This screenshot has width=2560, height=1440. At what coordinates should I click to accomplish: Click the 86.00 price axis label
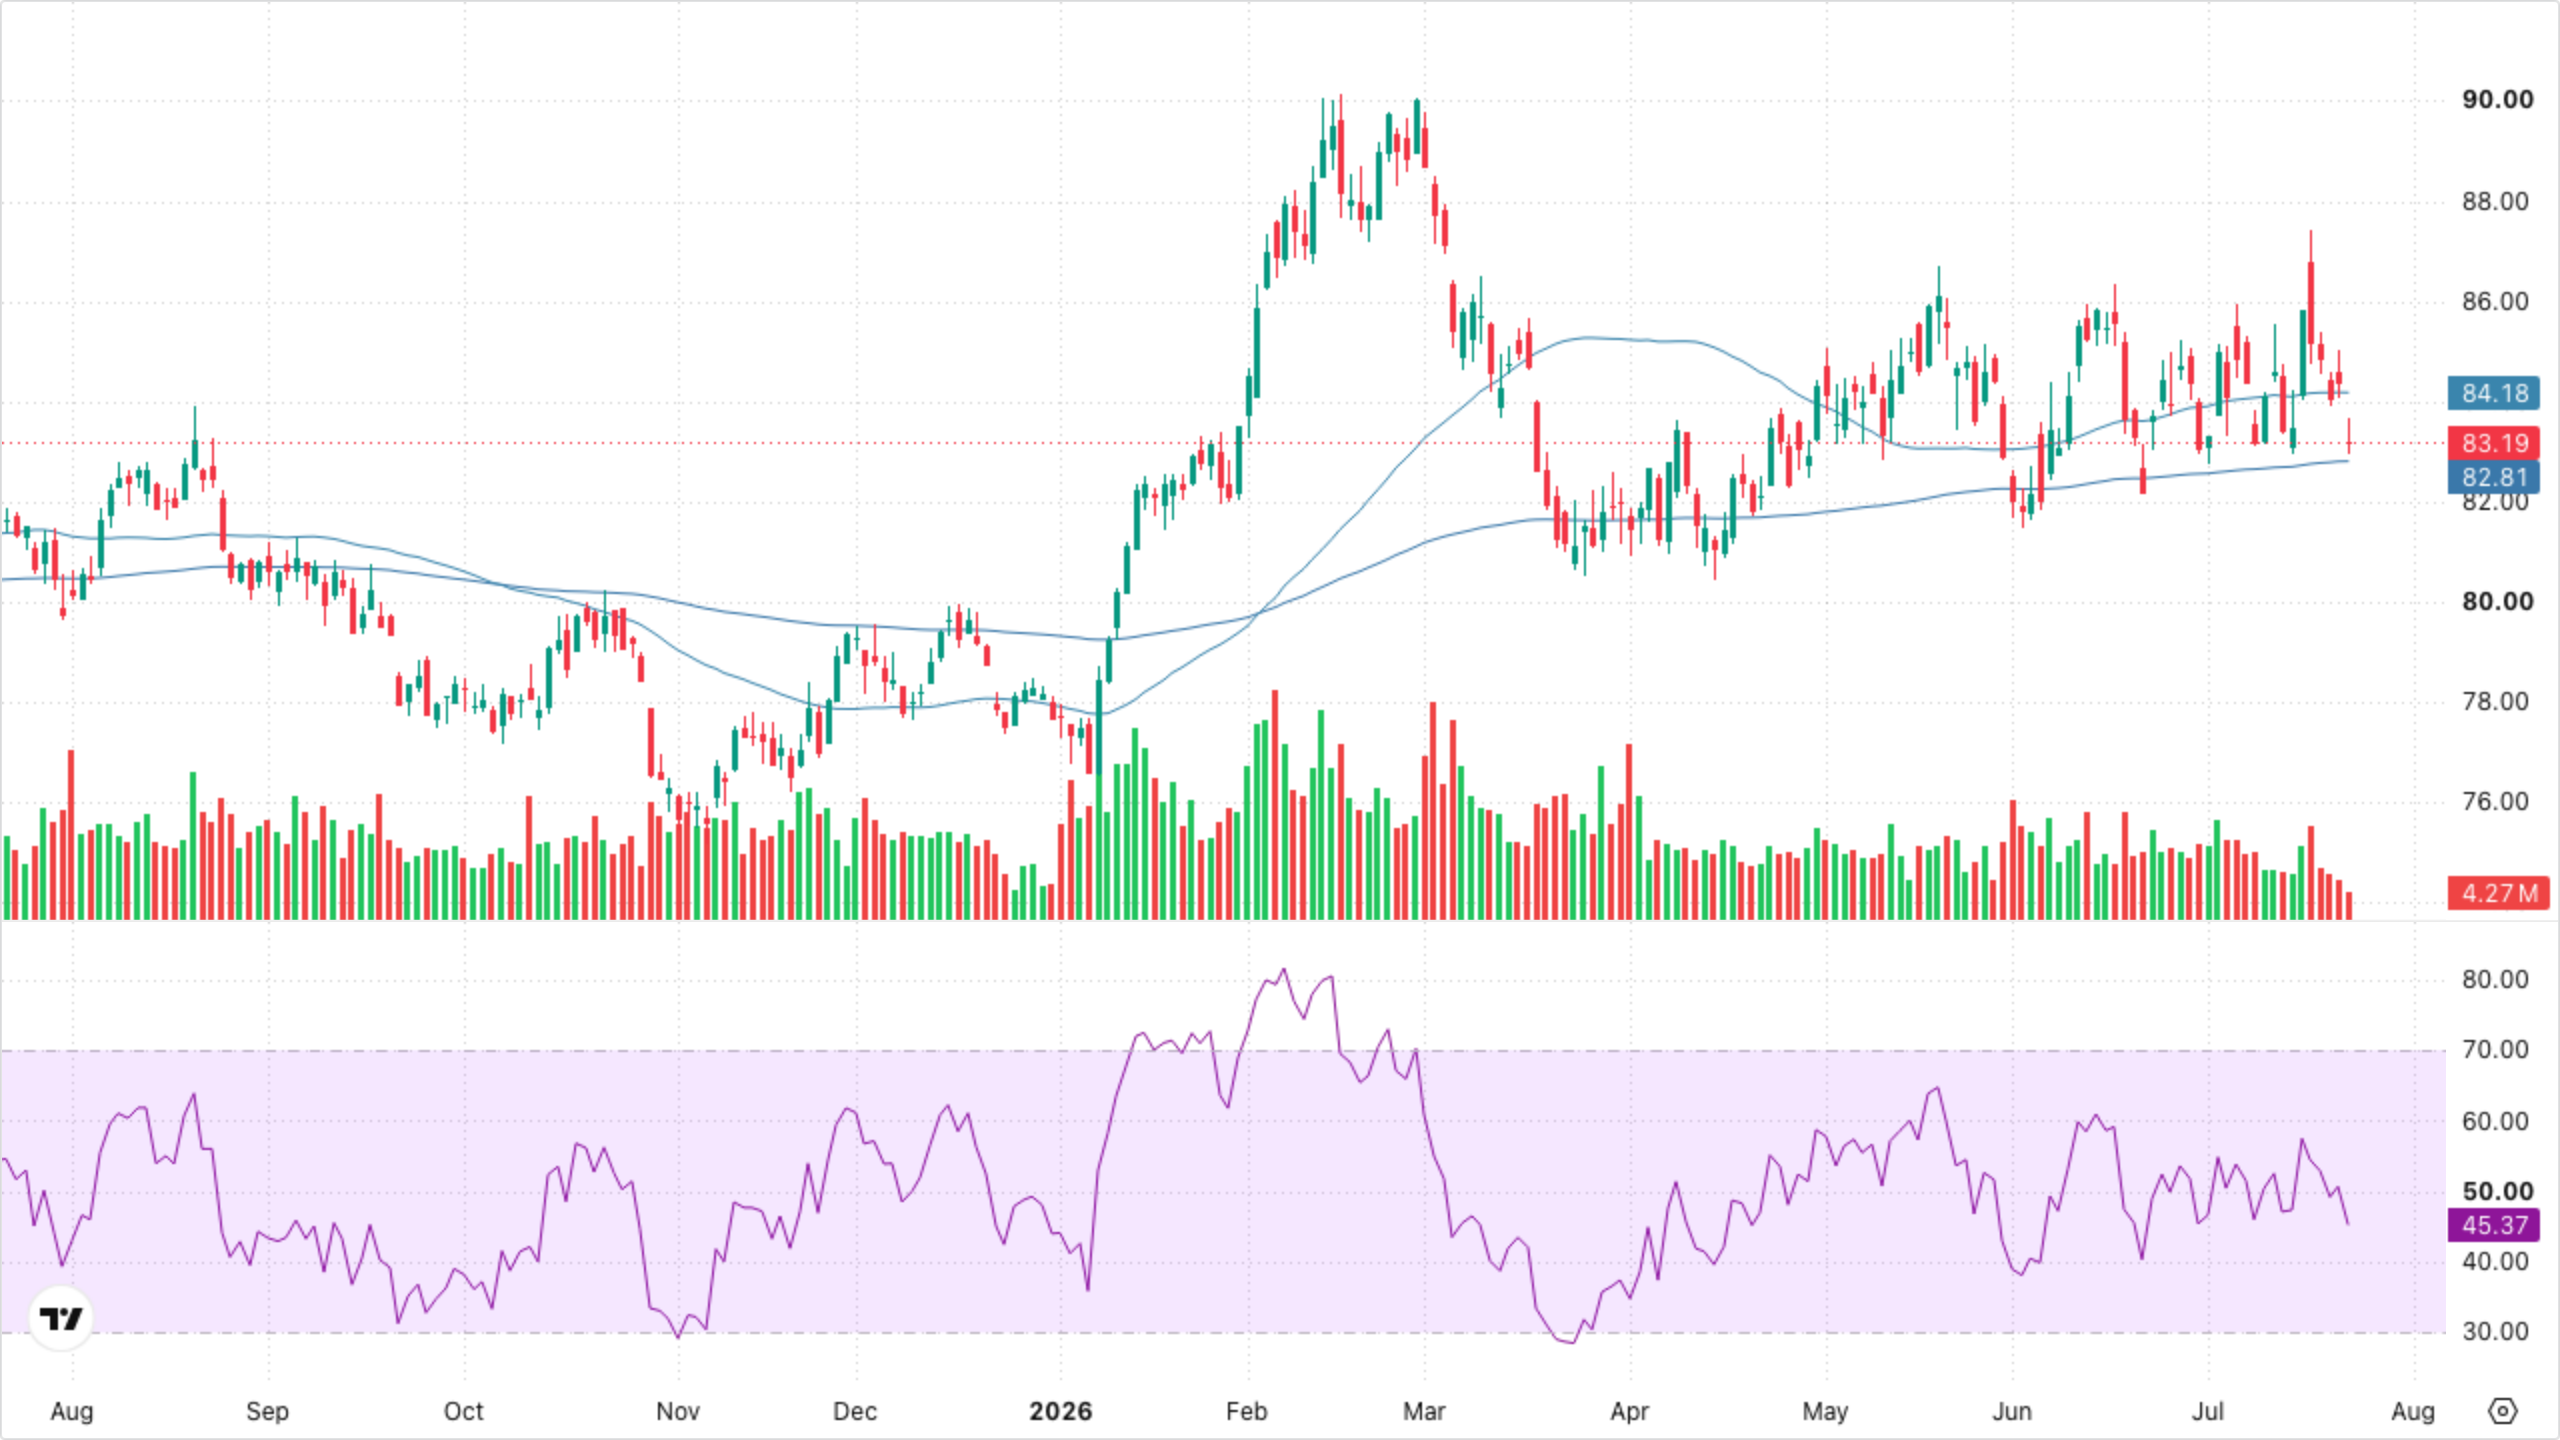coord(2495,302)
